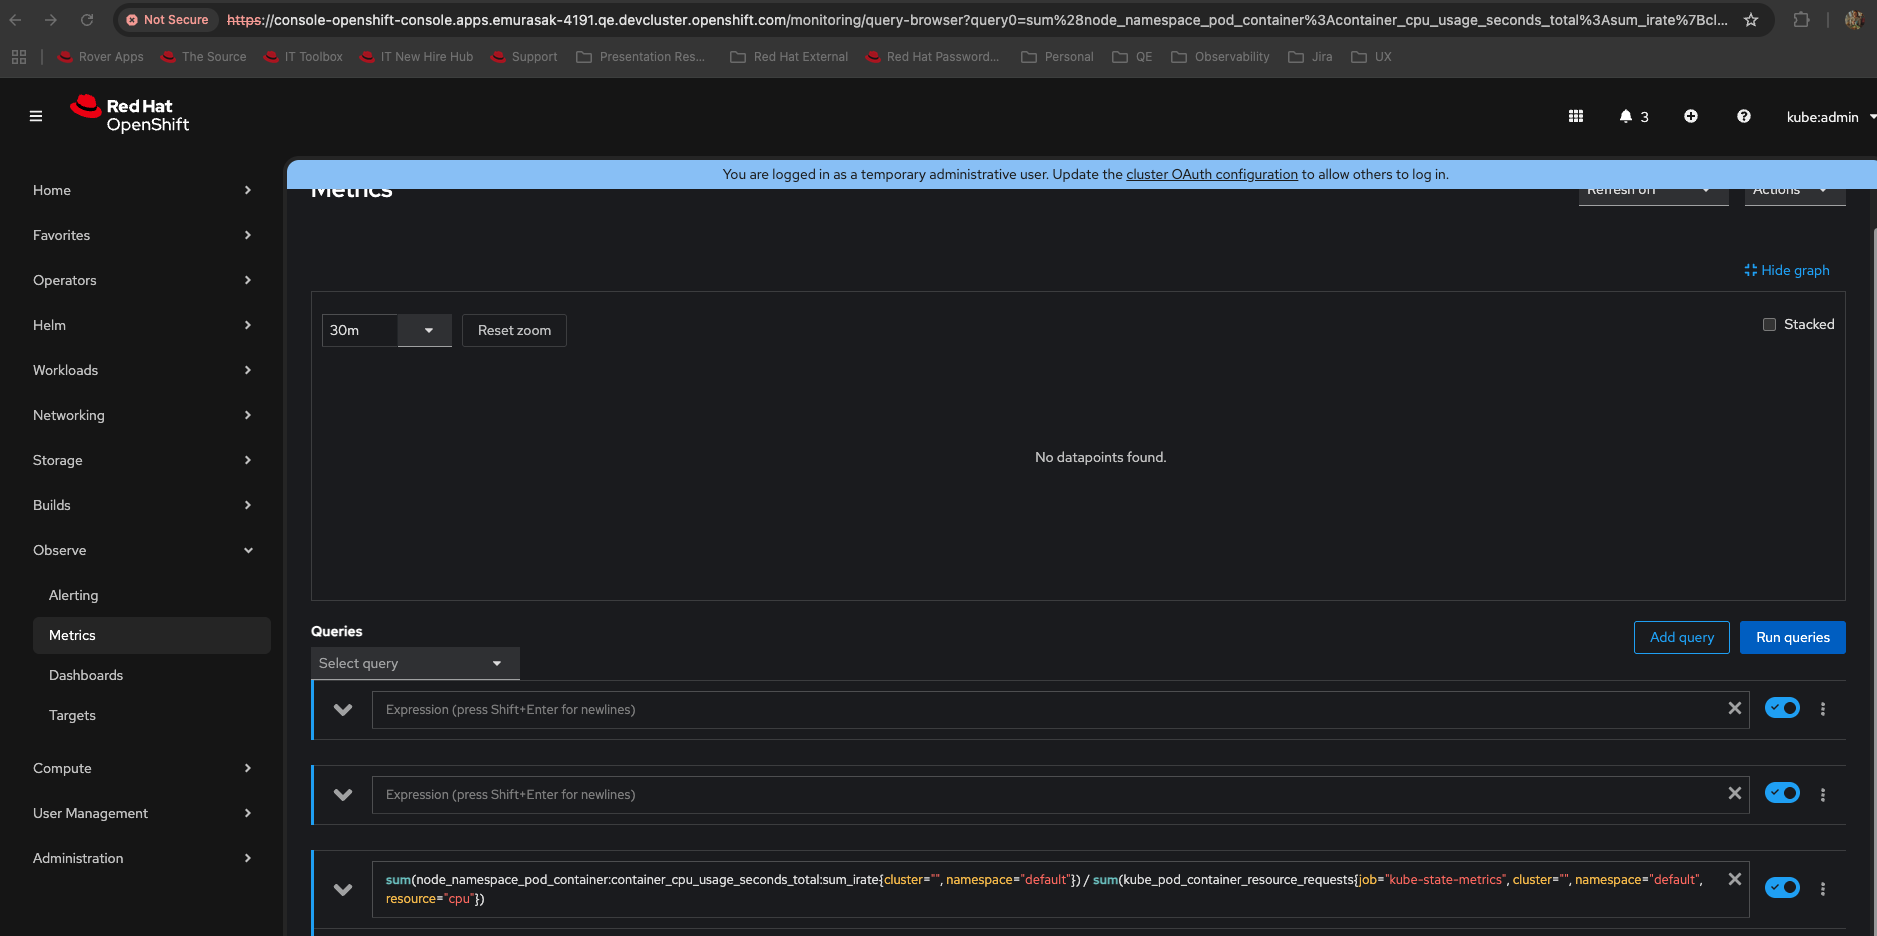
Task: Clear the first query expression
Action: coord(1735,708)
